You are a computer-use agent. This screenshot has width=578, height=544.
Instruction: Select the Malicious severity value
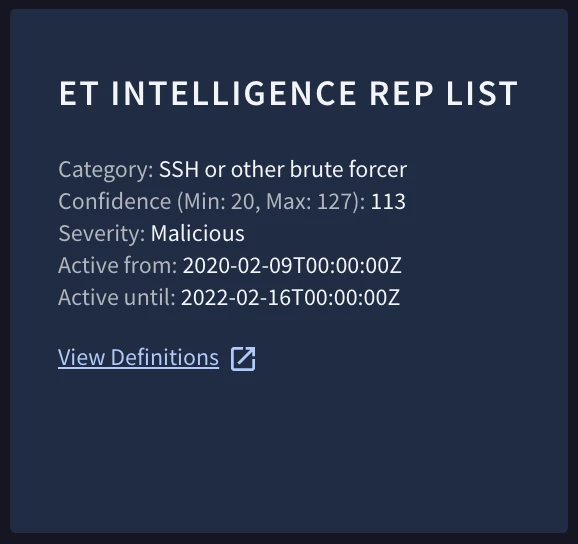[198, 234]
